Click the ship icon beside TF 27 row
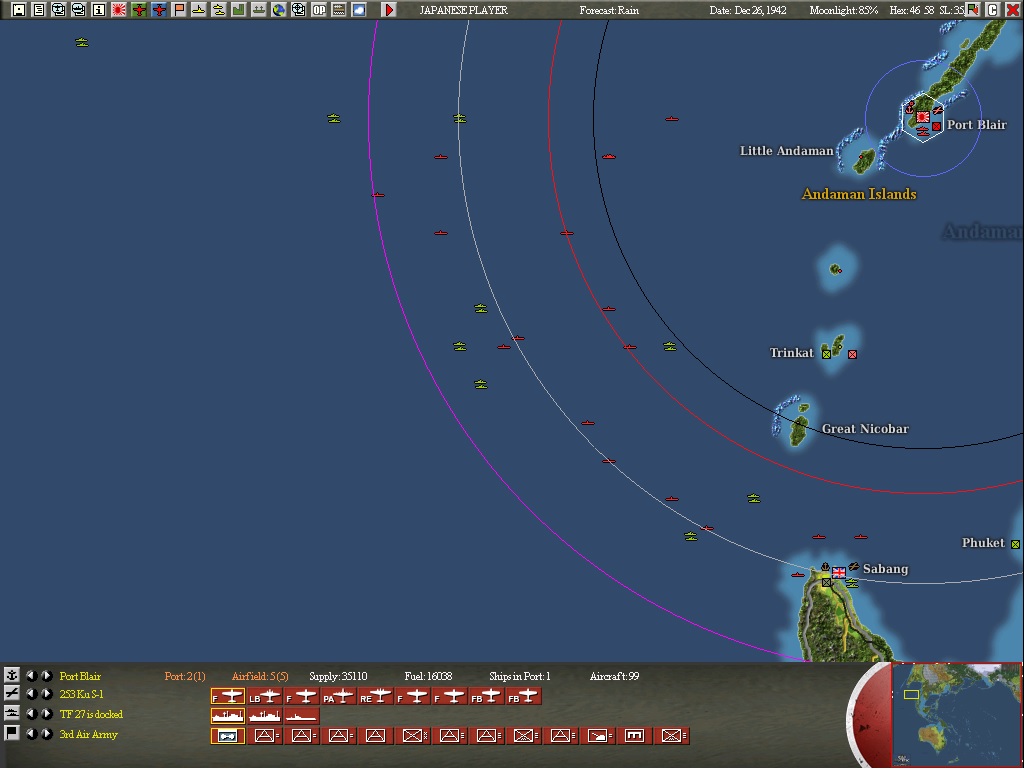1027x770 pixels. point(11,714)
